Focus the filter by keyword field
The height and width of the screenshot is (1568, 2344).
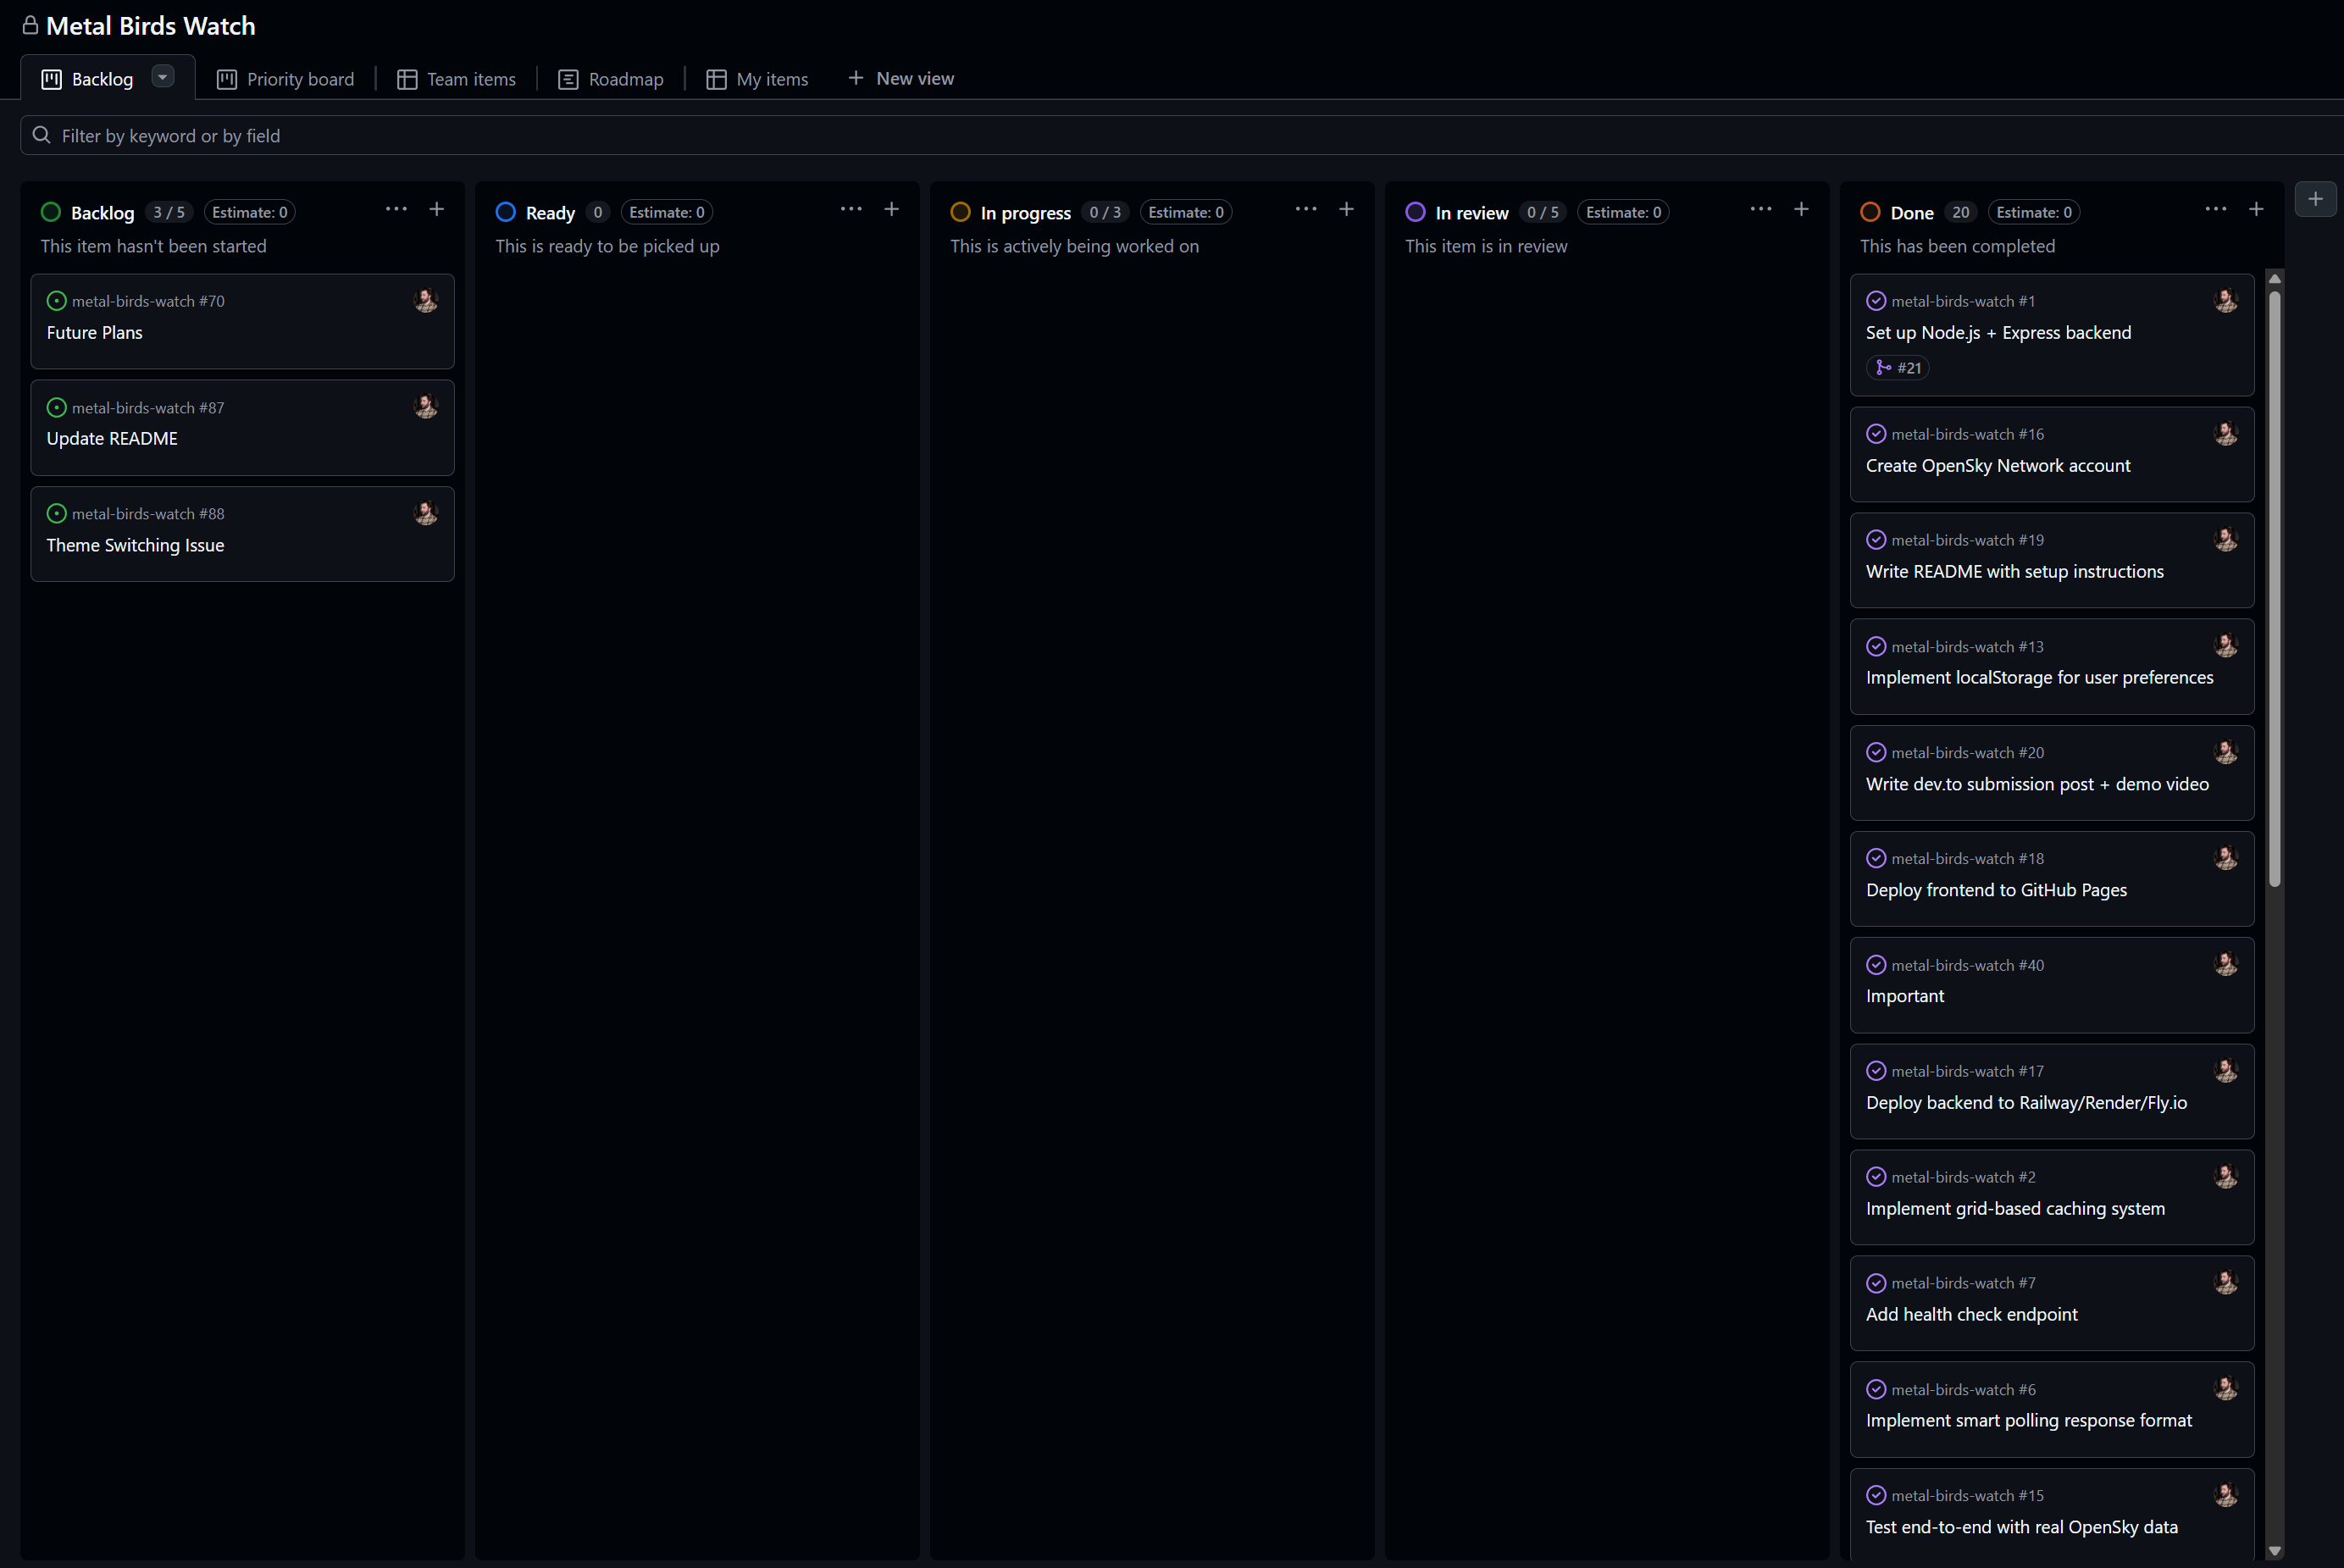pyautogui.click(x=1000, y=135)
